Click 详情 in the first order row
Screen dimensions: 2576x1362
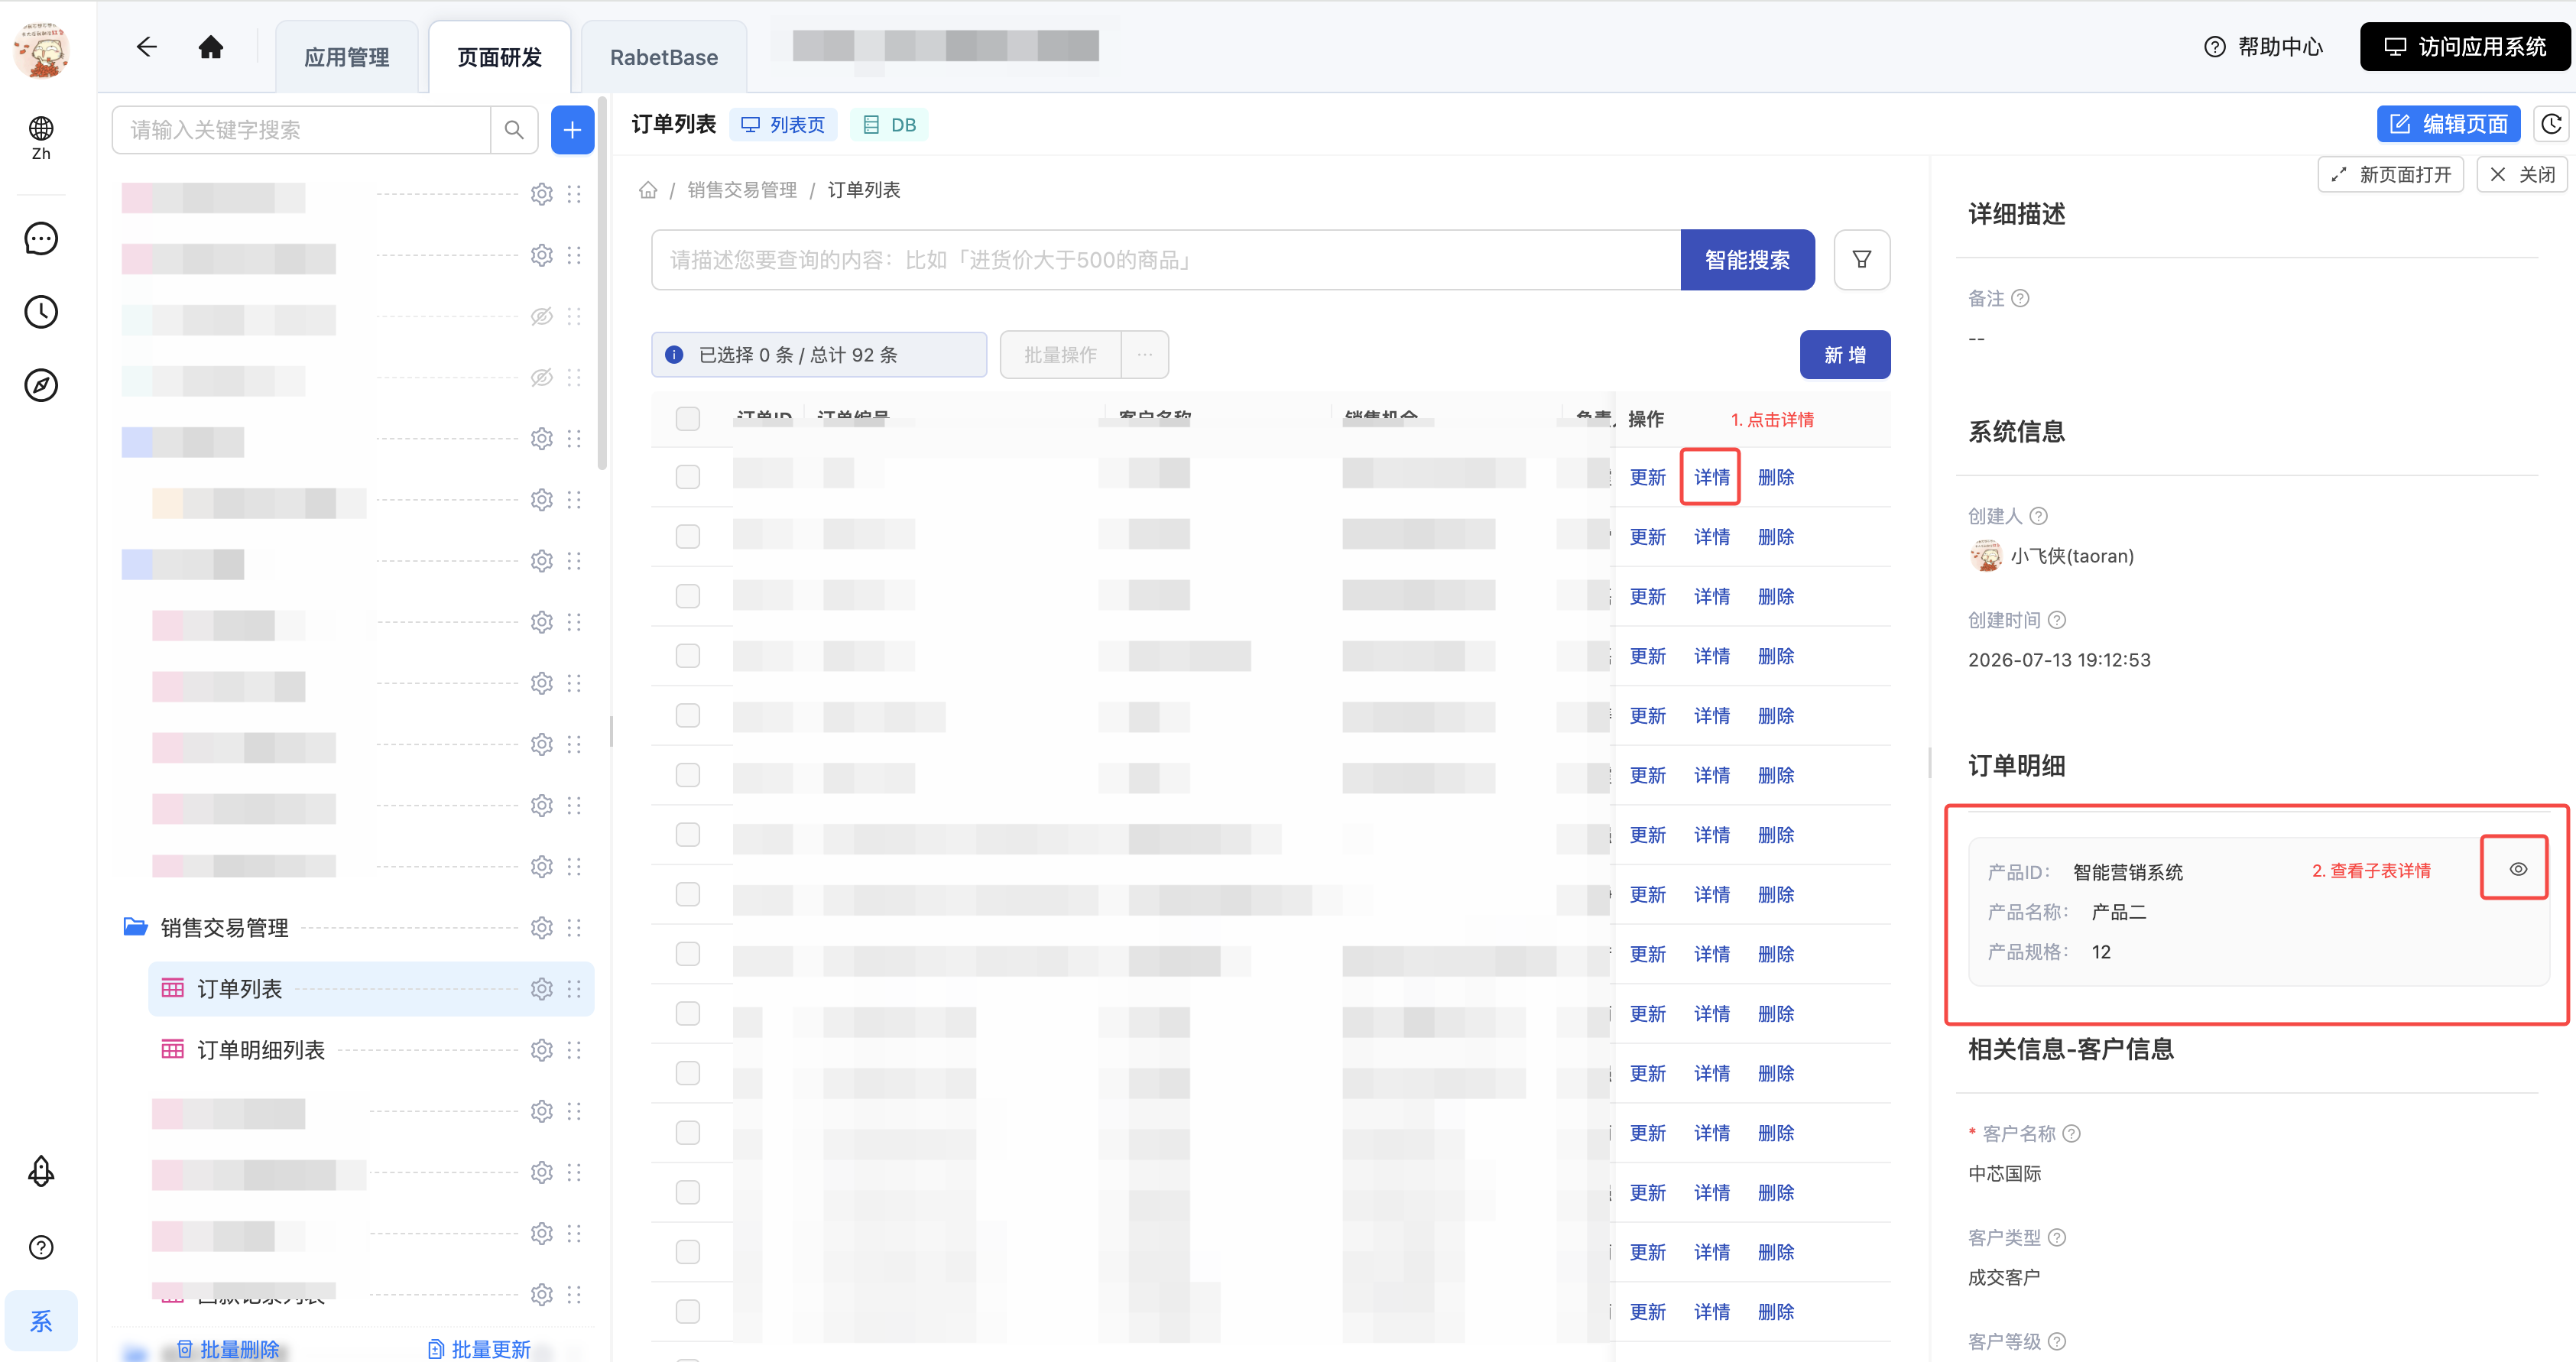pyautogui.click(x=1712, y=477)
